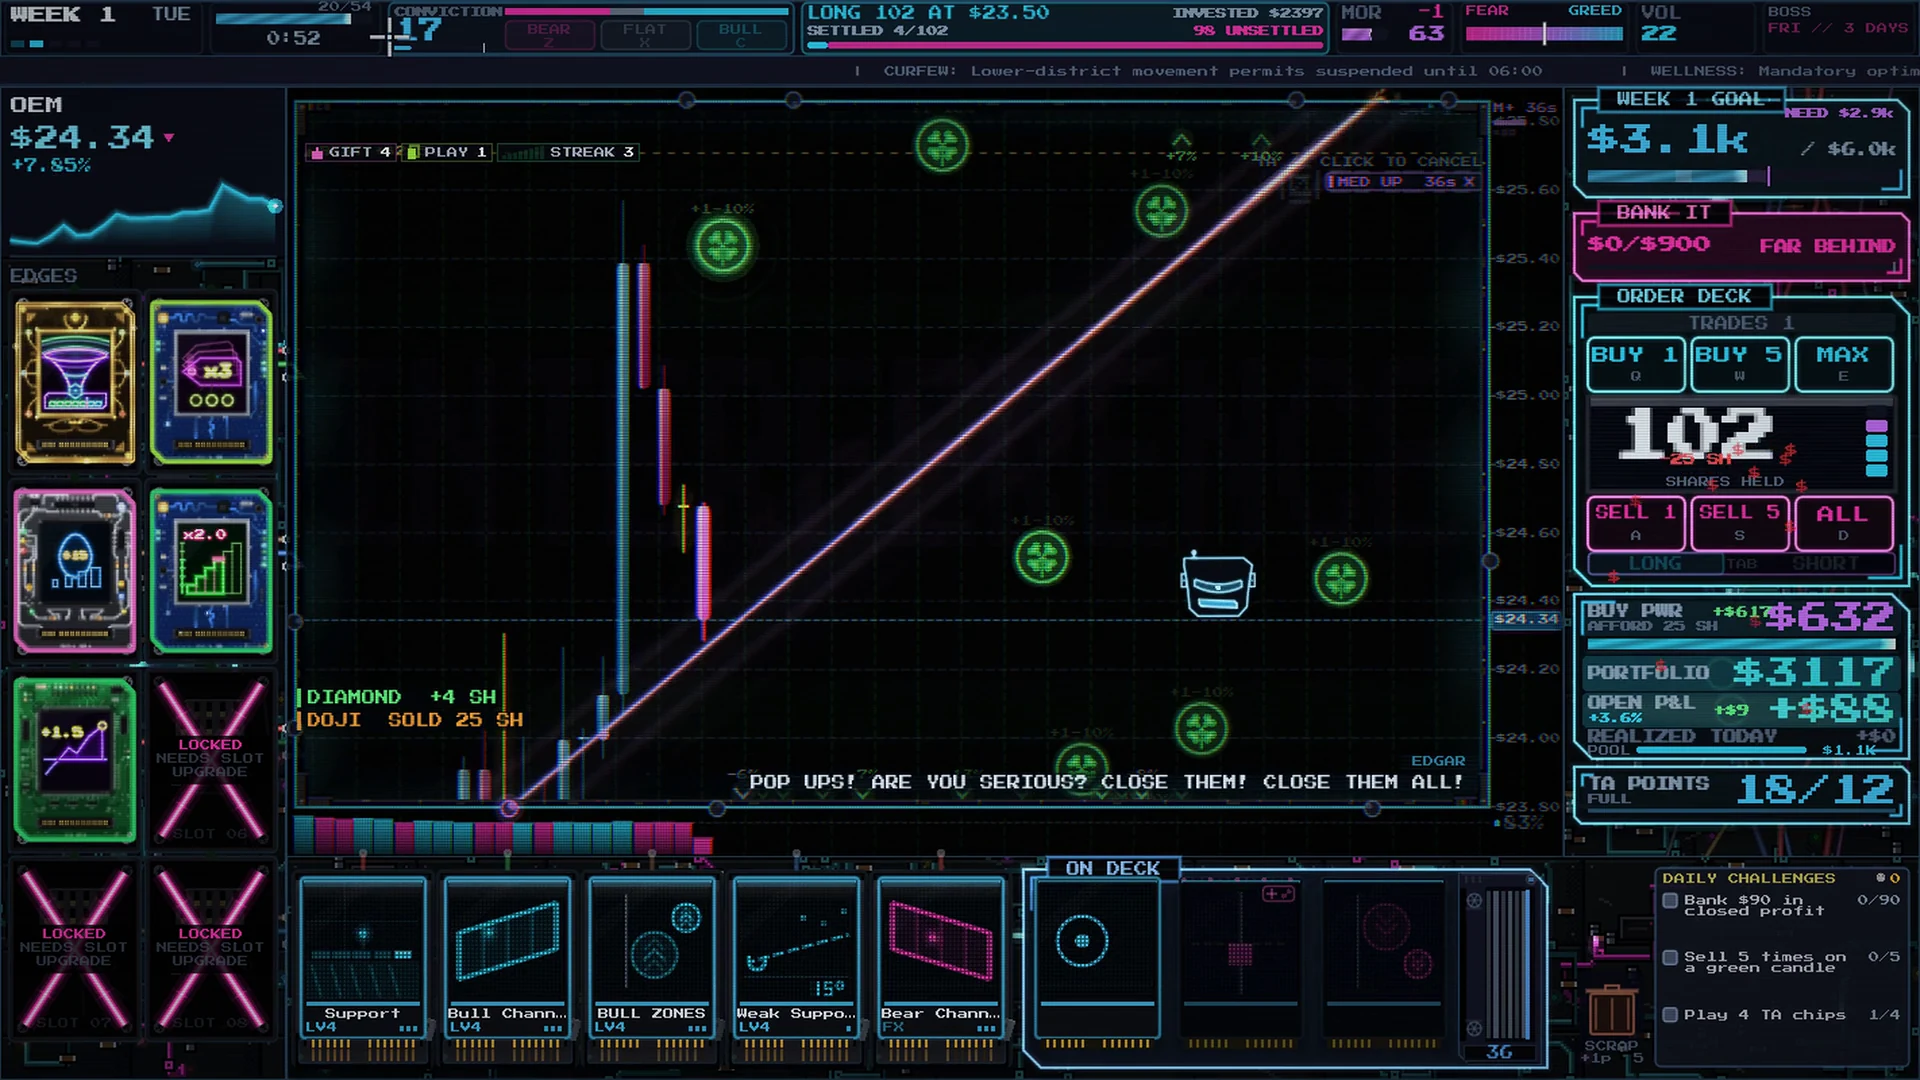Play the Bull Channel LV4 chip card
The image size is (1920, 1080).
point(507,958)
